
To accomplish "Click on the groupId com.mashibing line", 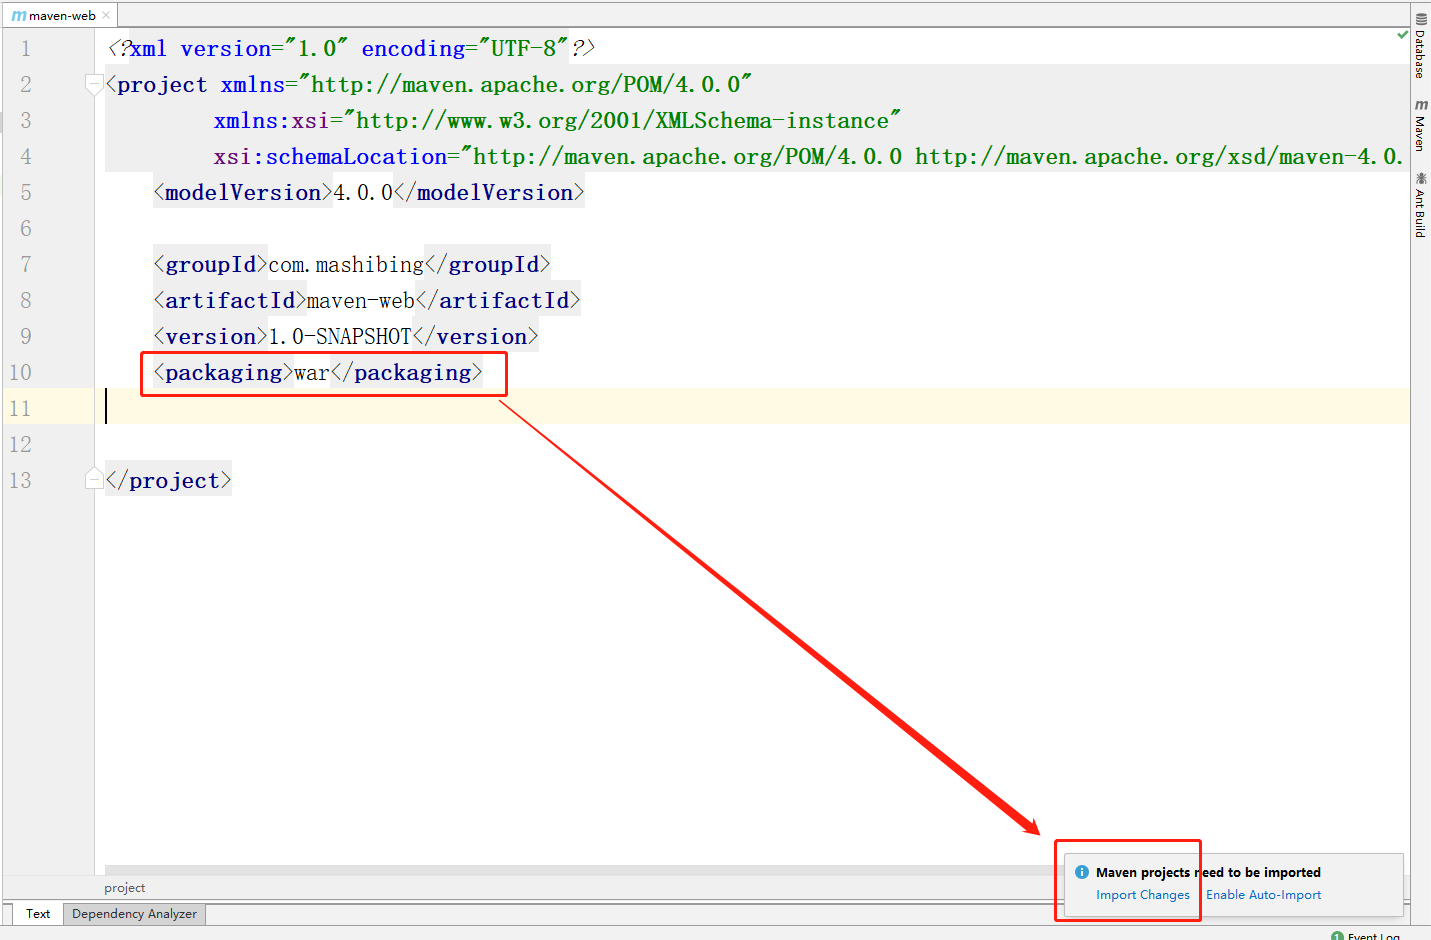I will coord(346,265).
